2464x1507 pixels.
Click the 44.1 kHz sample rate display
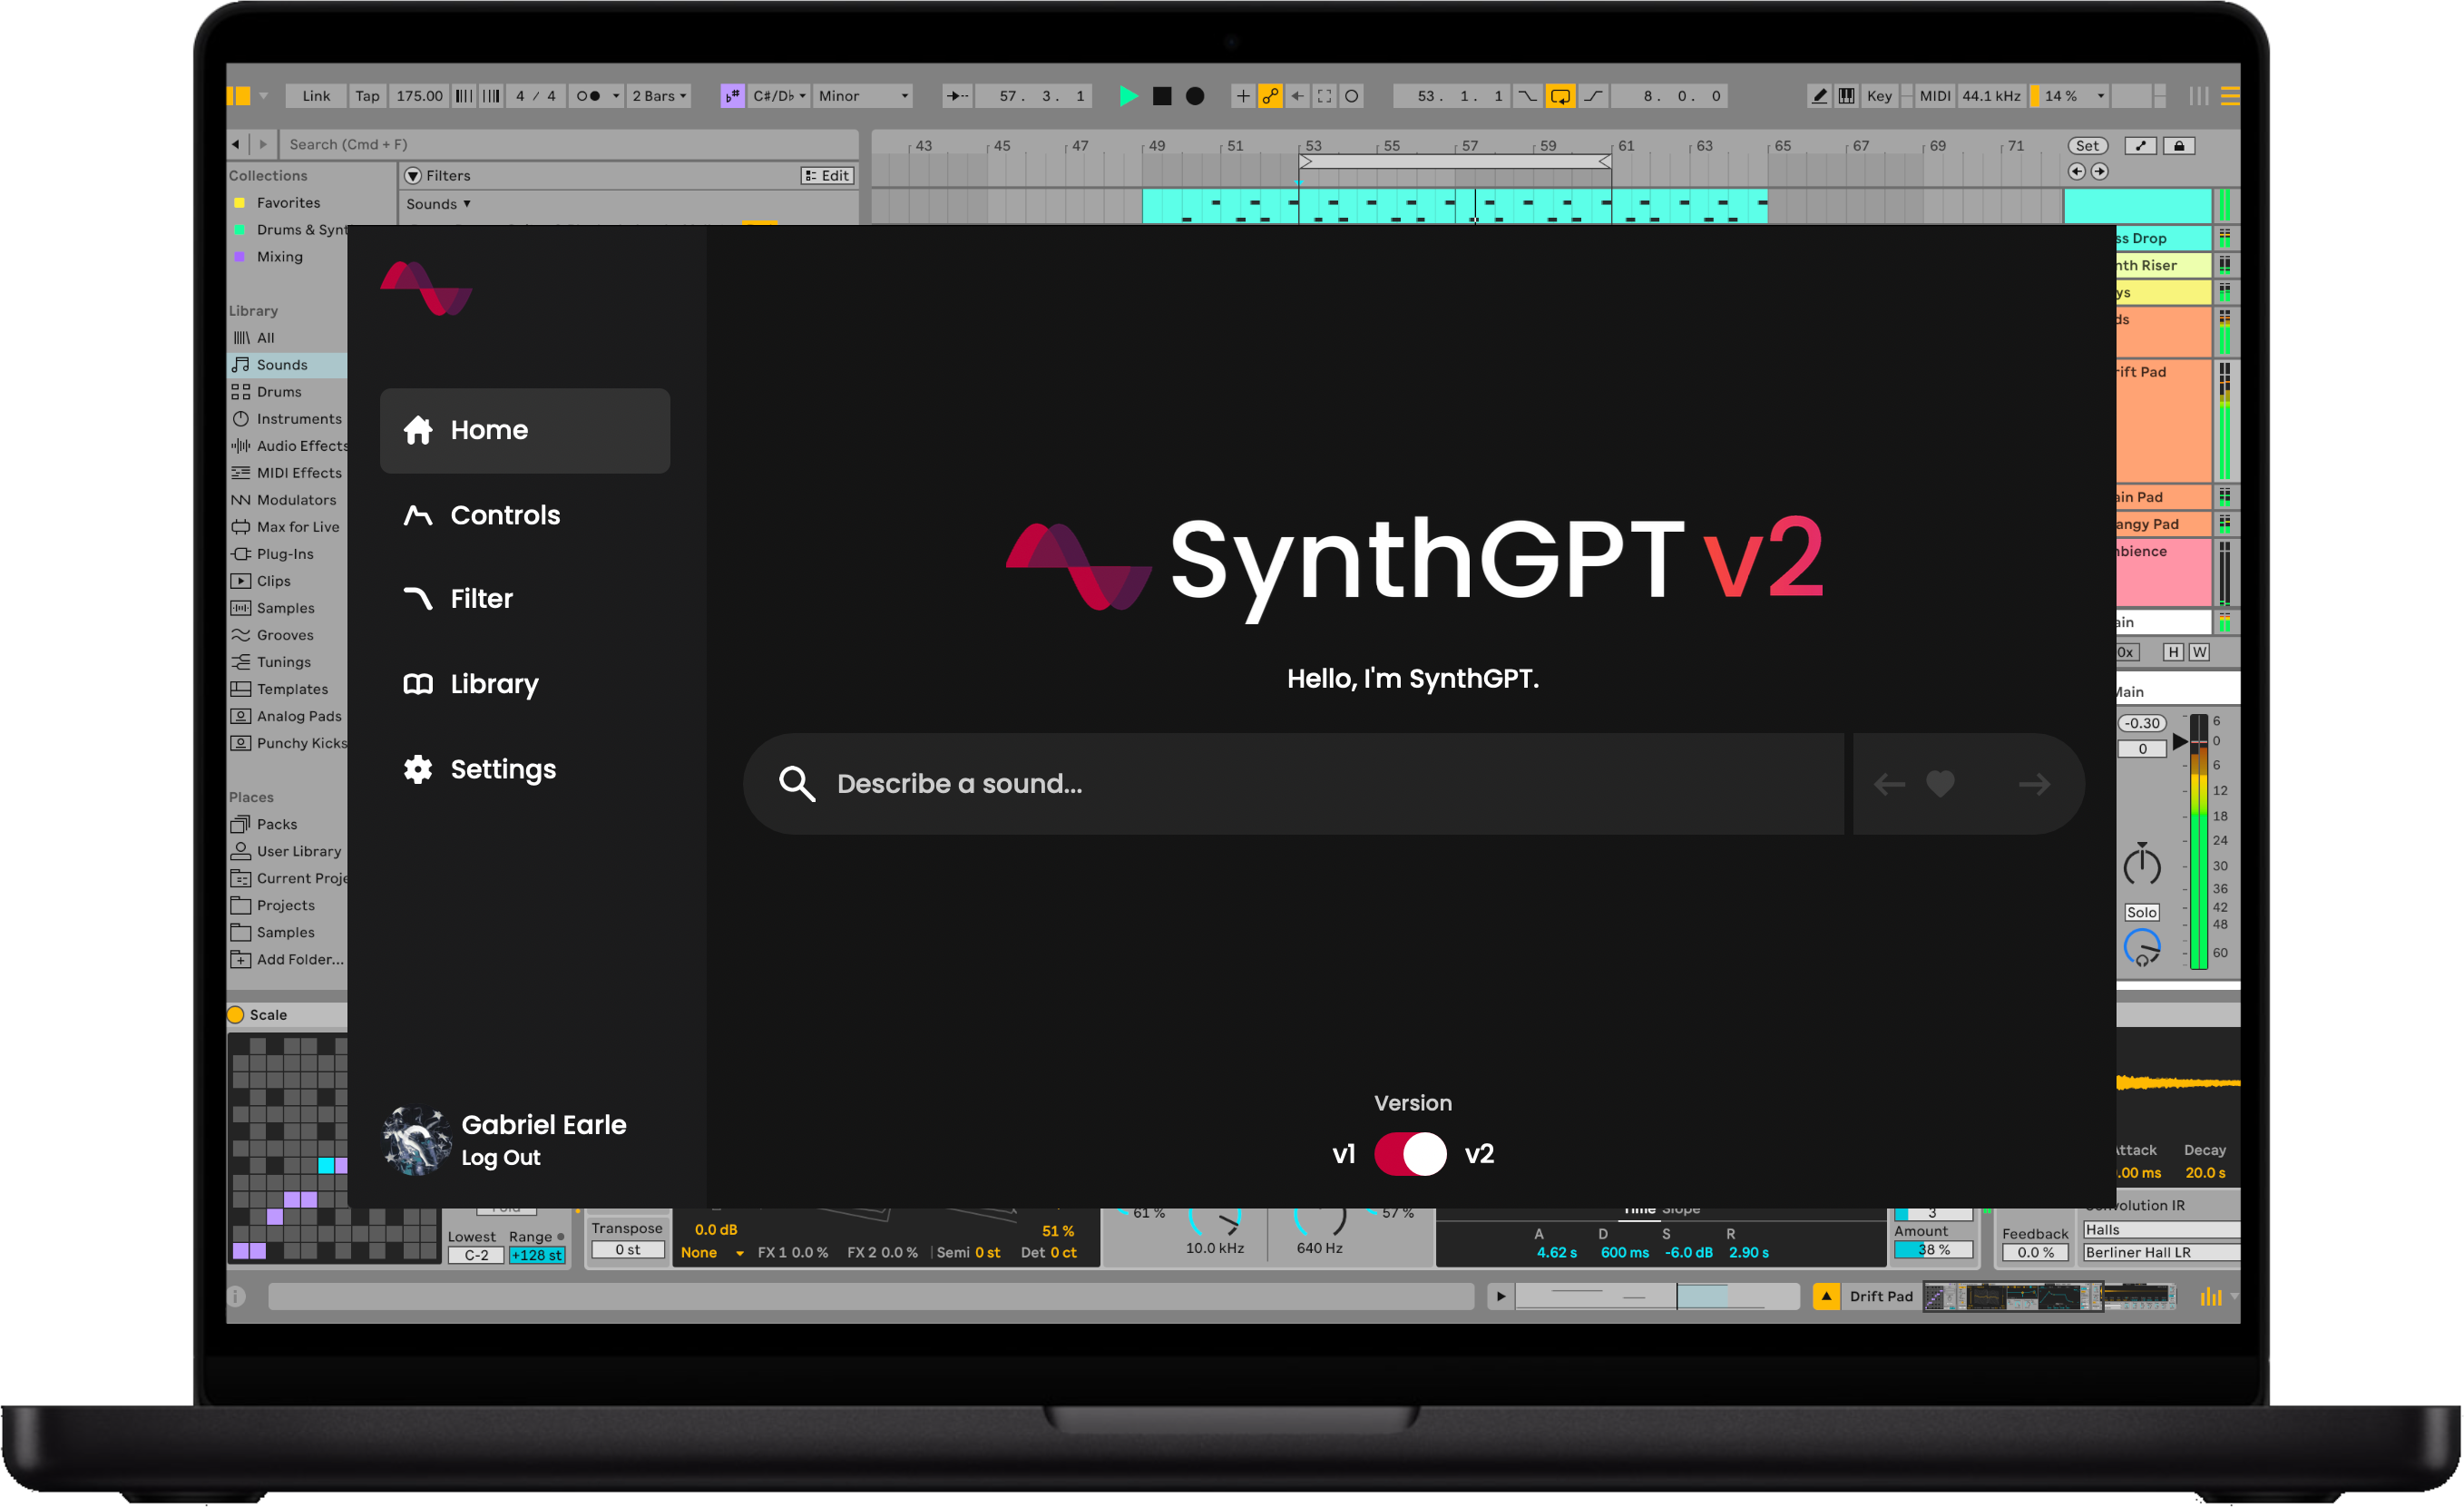(x=1991, y=96)
